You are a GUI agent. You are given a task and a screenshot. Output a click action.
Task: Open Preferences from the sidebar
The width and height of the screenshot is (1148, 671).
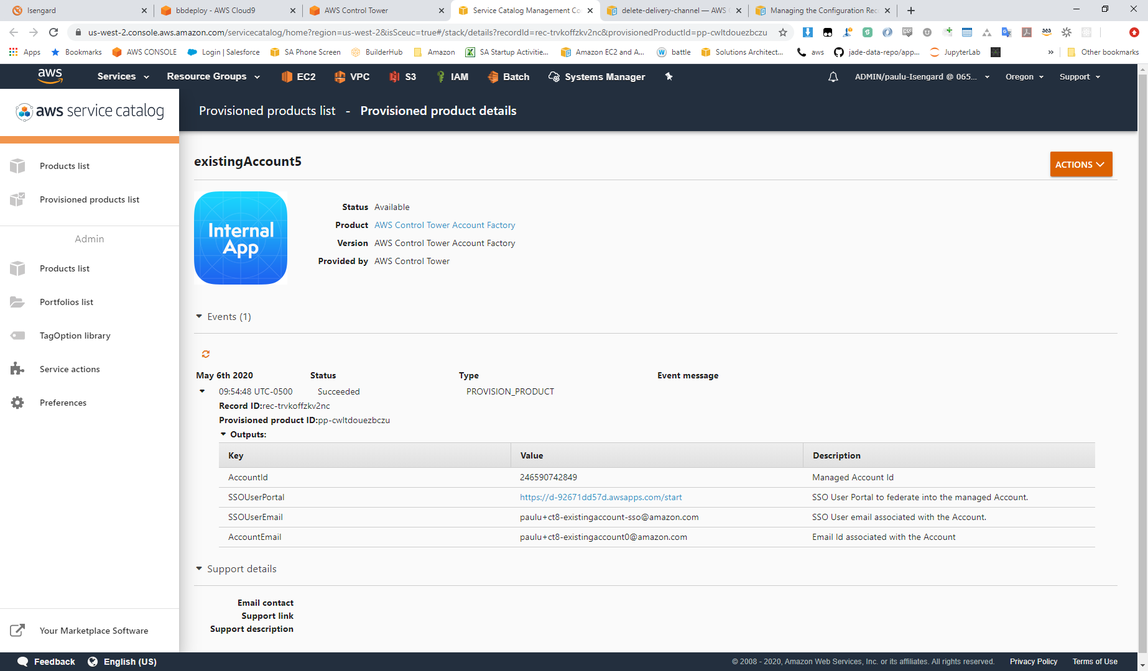63,403
